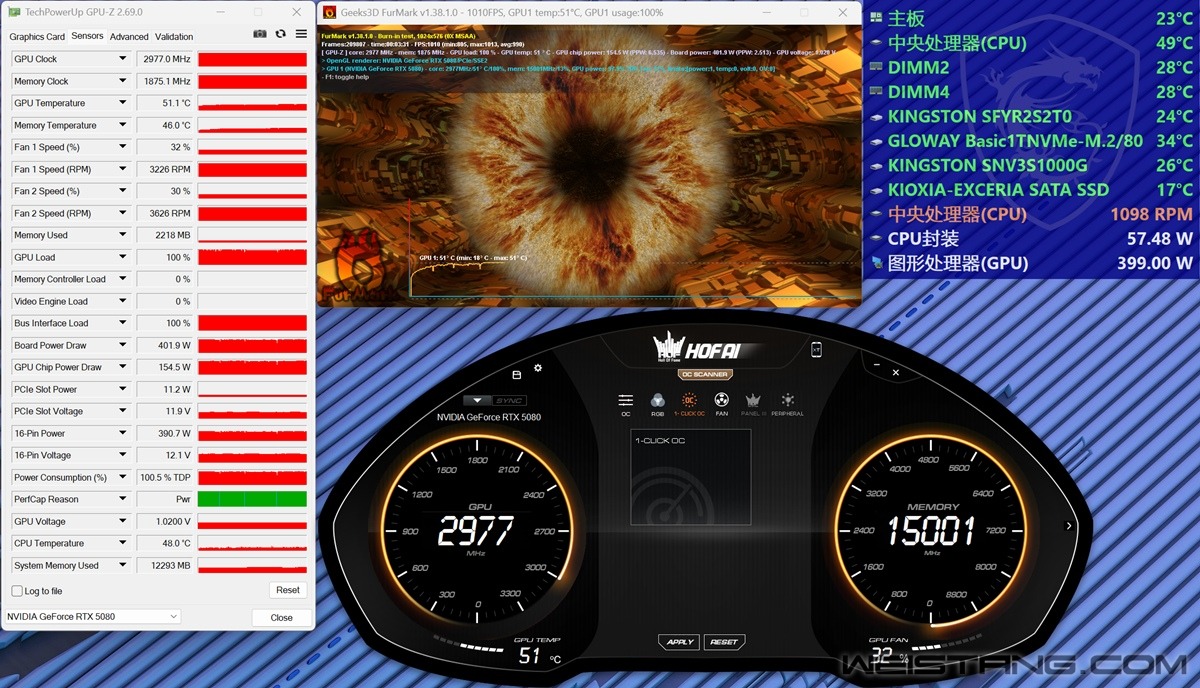
Task: Click the Memory Used 2218 MB value
Action: 164,235
